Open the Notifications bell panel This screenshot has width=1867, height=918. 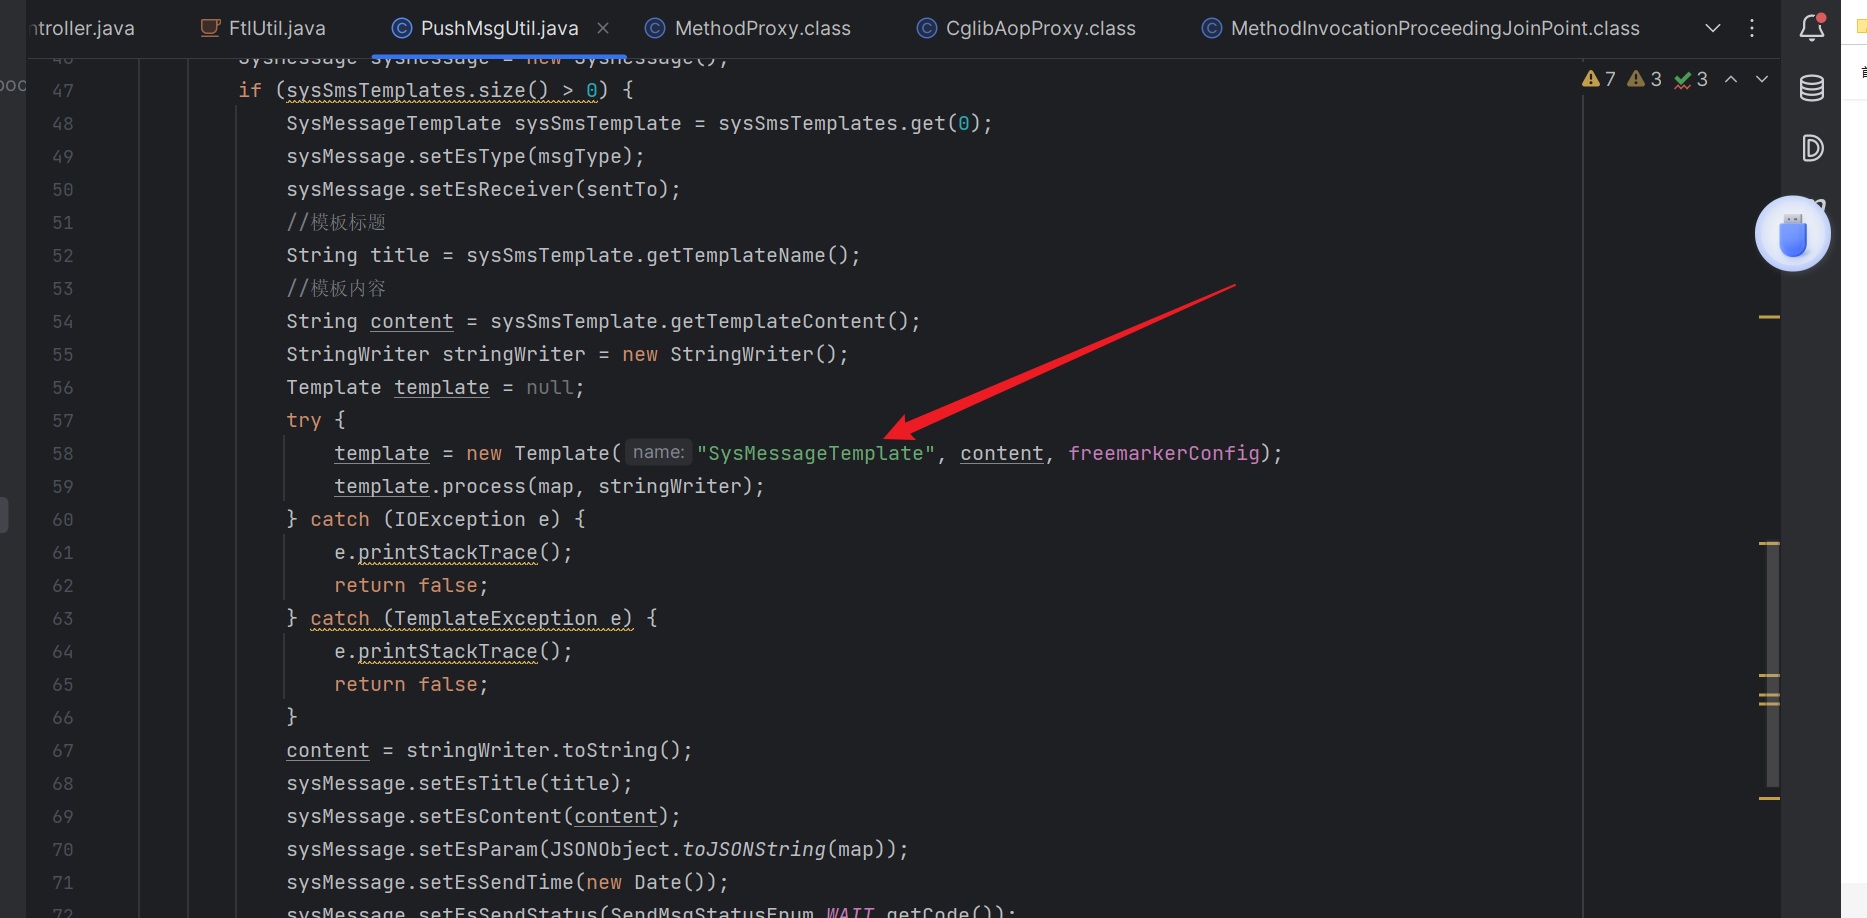pos(1811,28)
